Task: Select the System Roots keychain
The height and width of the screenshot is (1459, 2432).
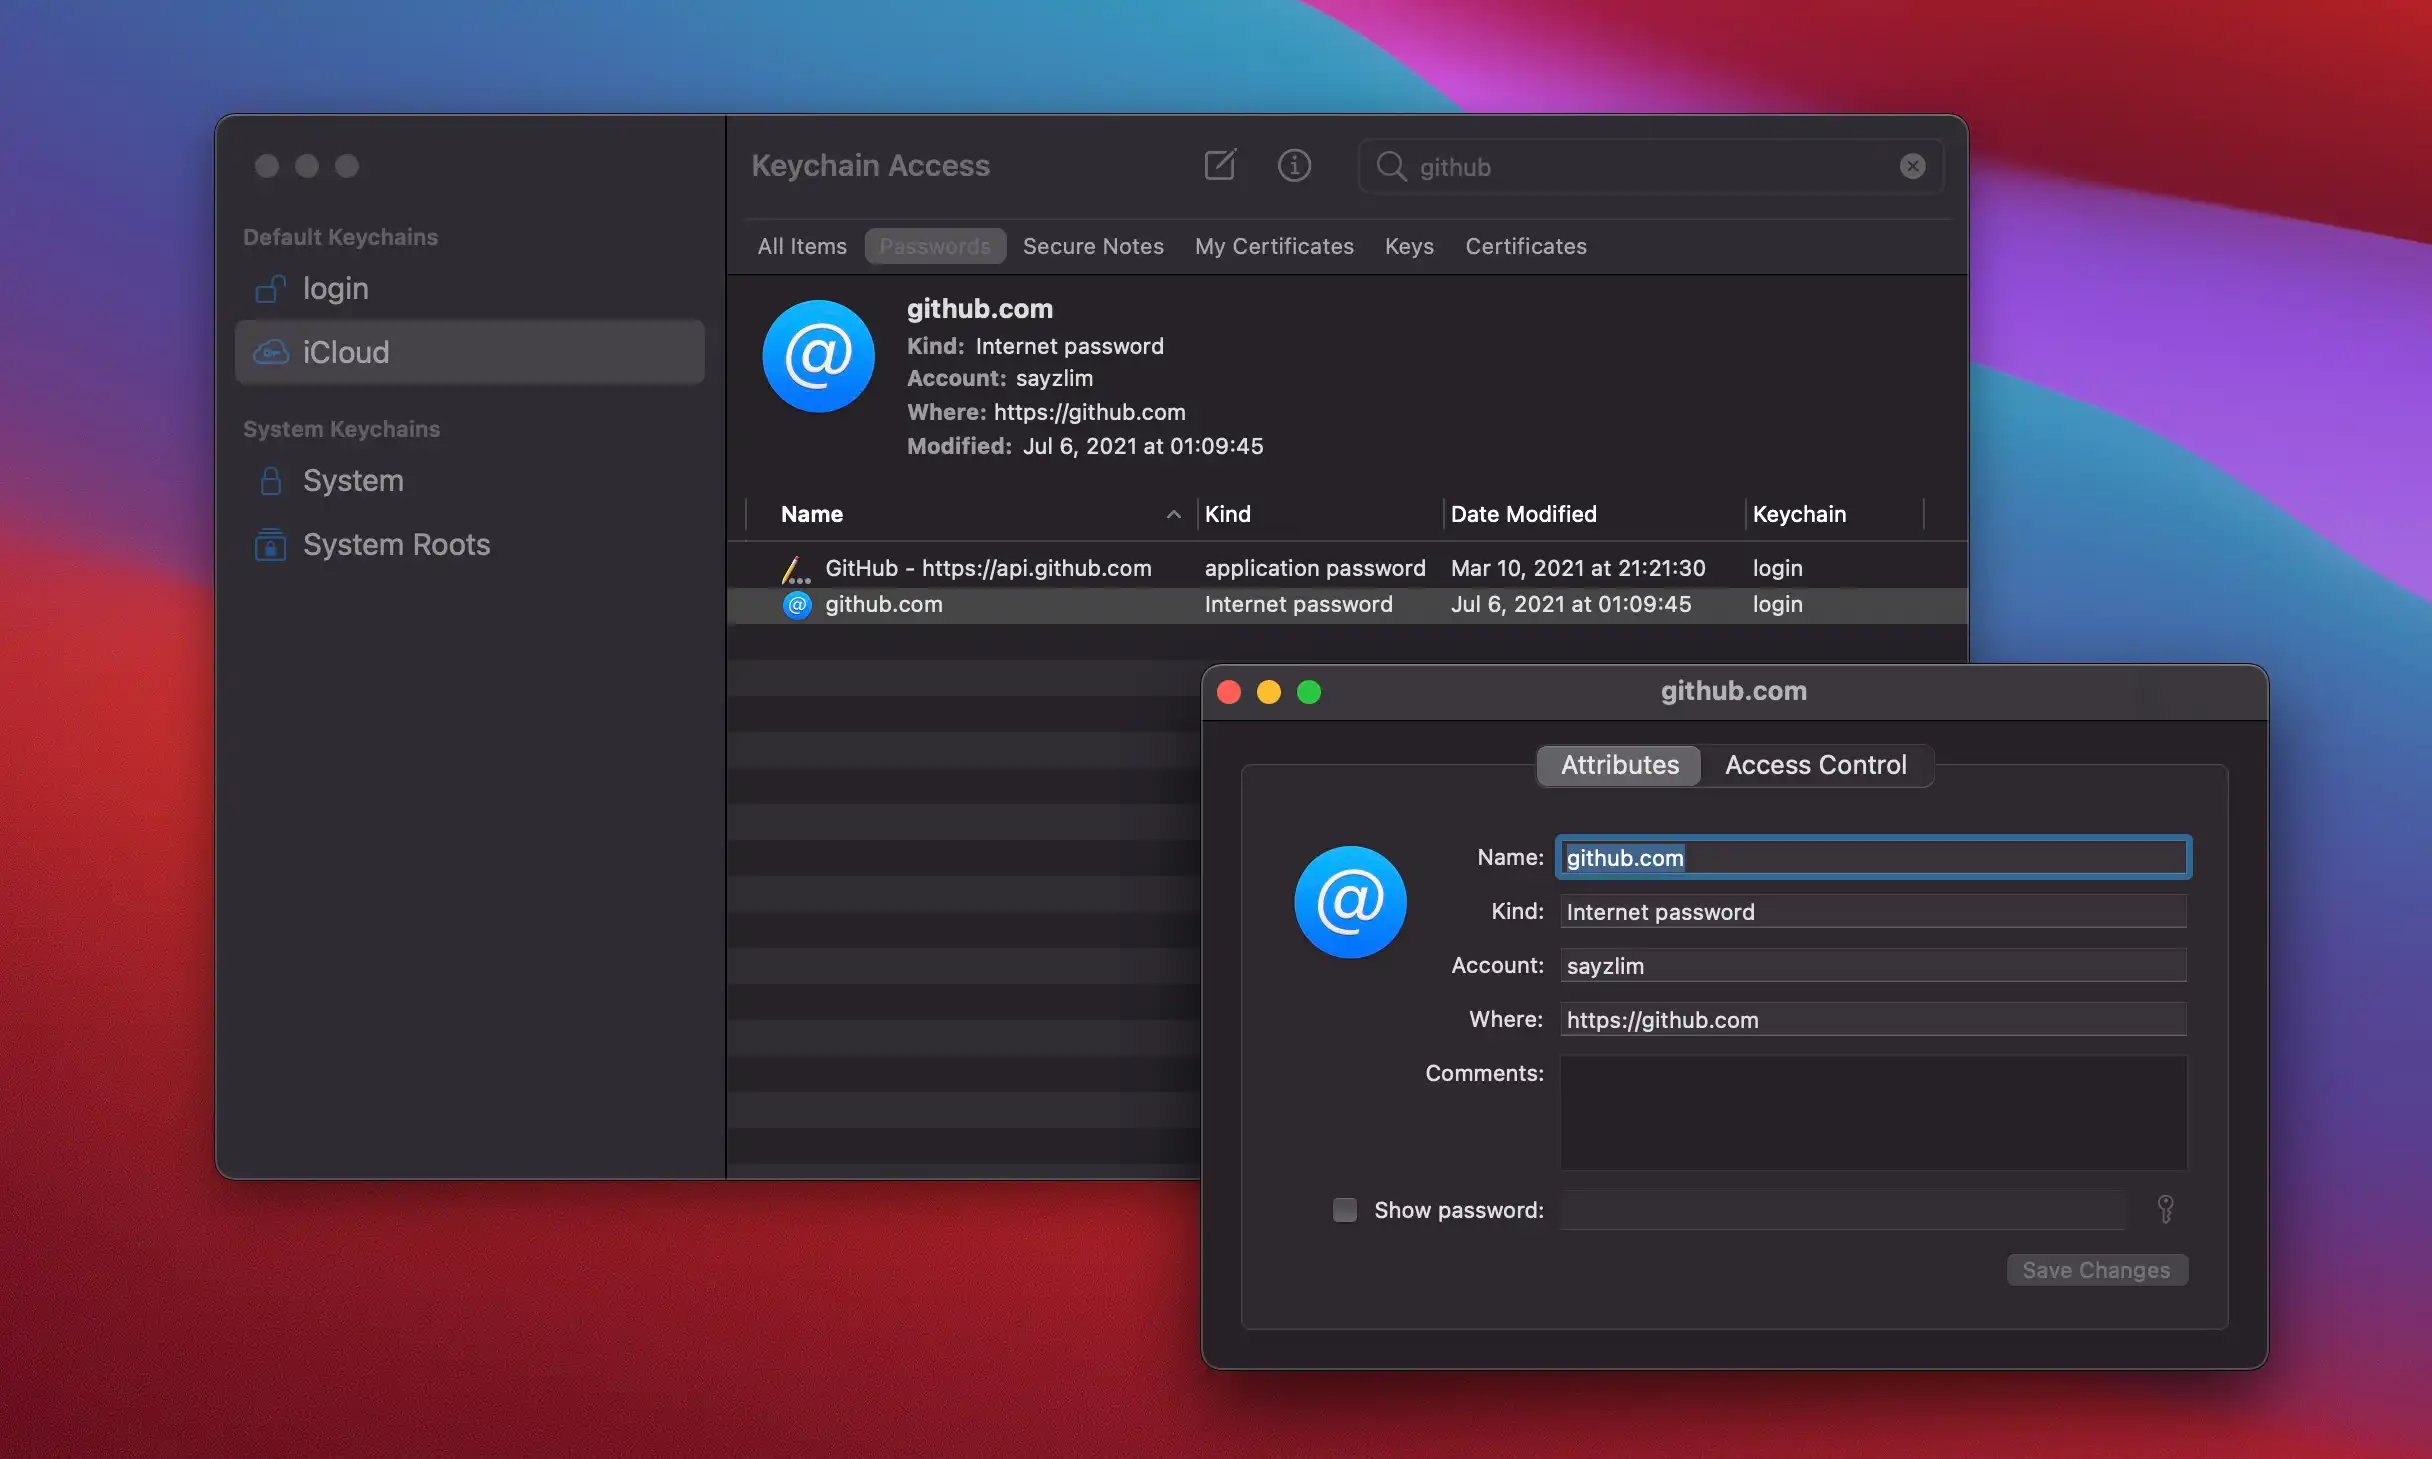Action: 469,545
